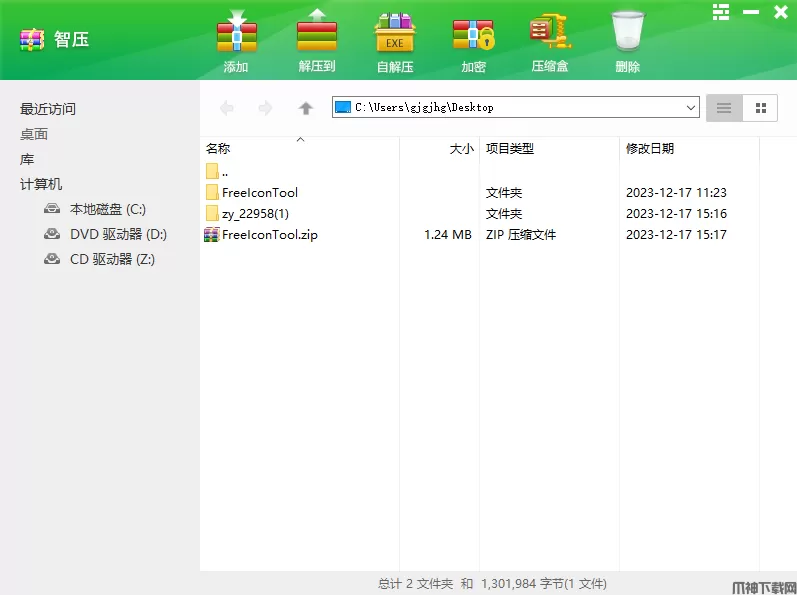Sort files by 修改日期 column header
Image resolution: width=797 pixels, height=595 pixels.
point(650,148)
